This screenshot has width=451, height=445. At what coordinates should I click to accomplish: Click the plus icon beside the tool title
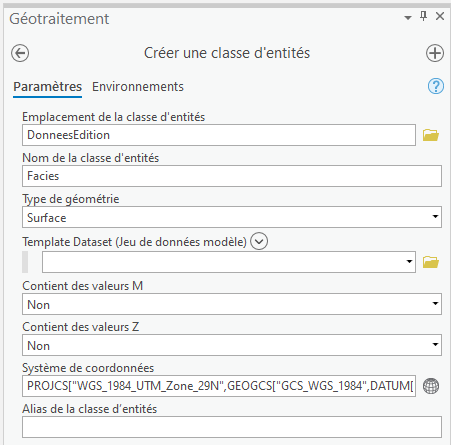(x=435, y=53)
